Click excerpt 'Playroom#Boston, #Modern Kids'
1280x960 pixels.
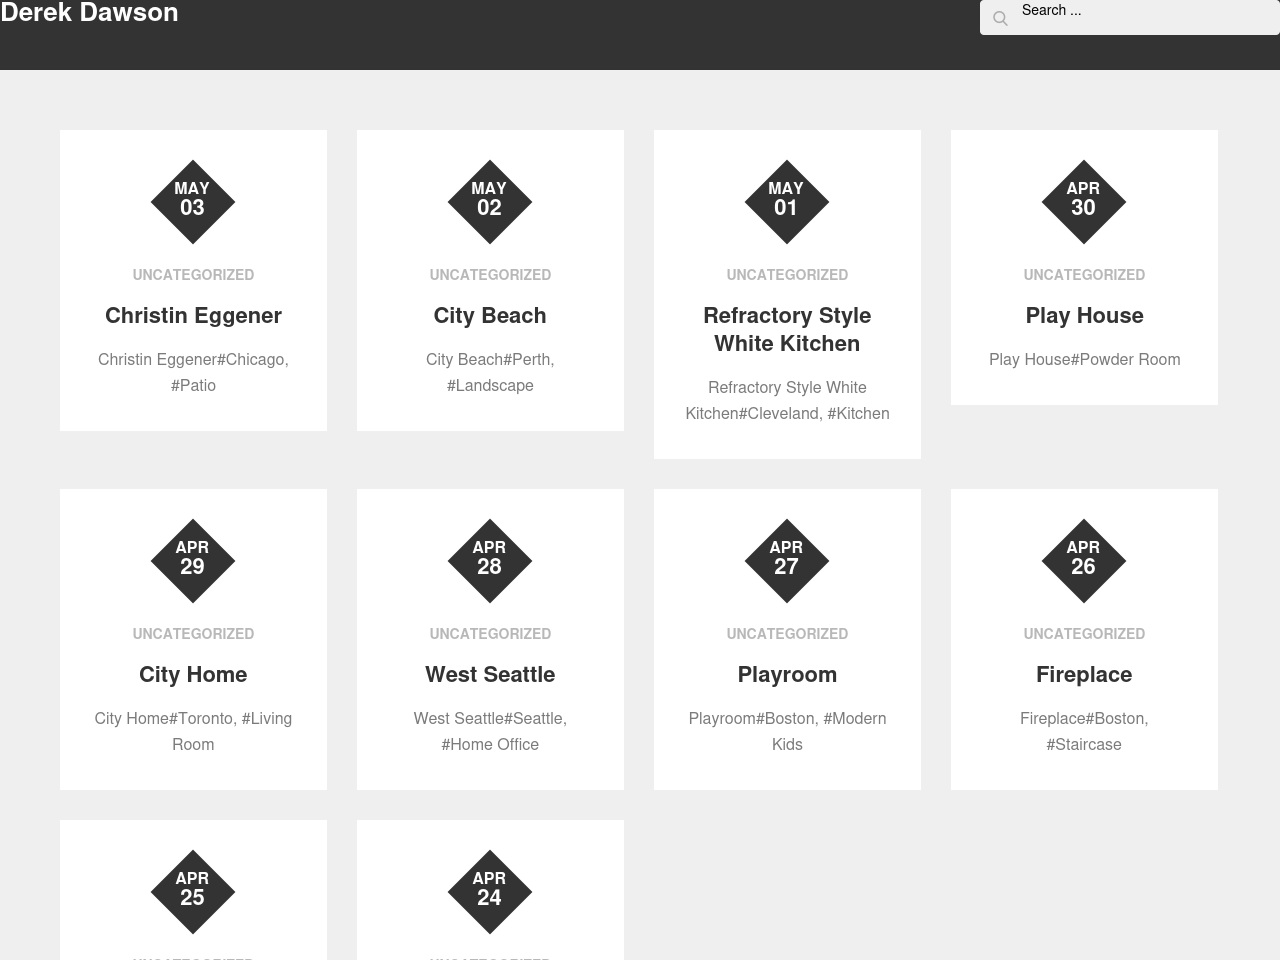(x=787, y=731)
